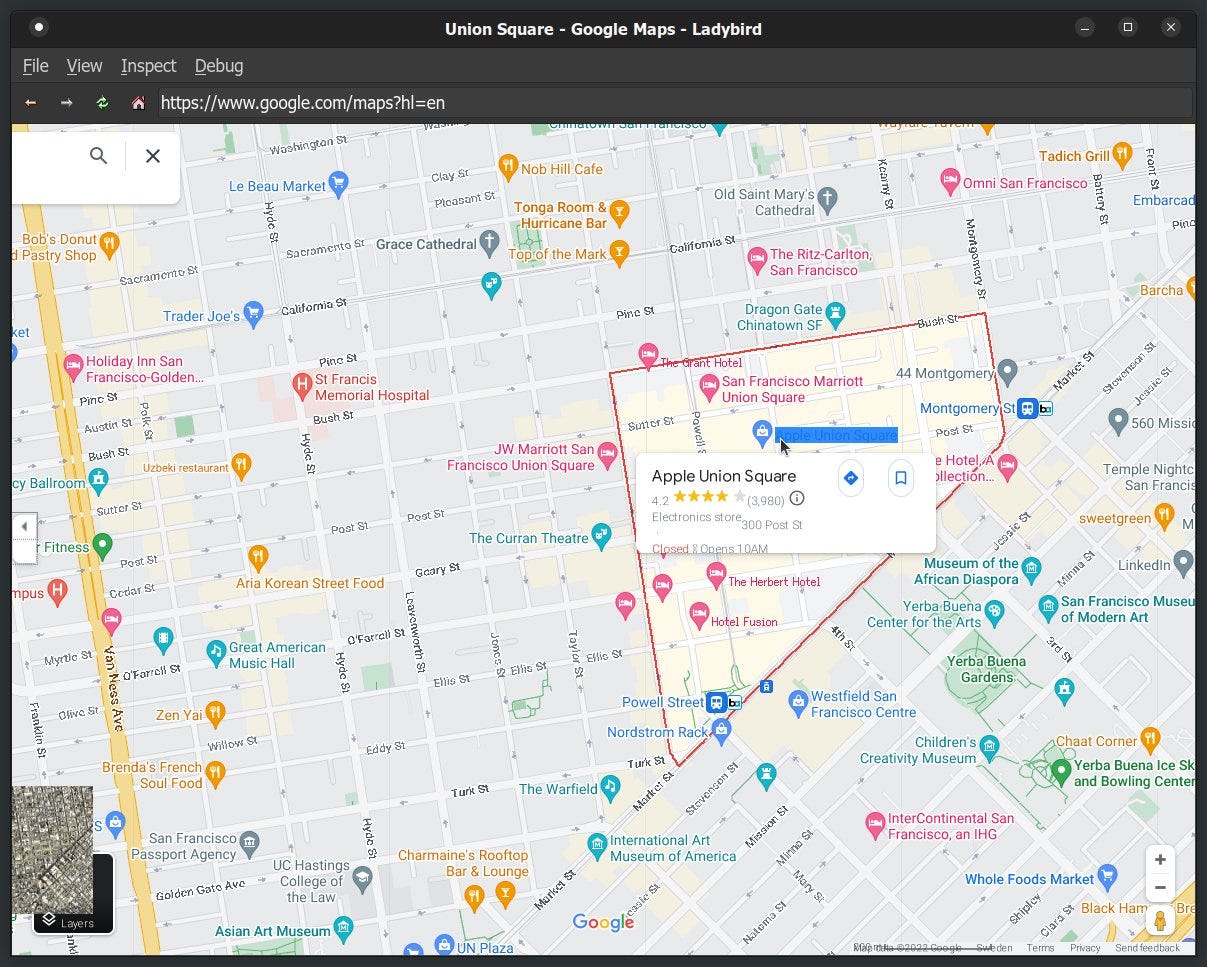The height and width of the screenshot is (967, 1207).
Task: Select the Nob Hill Cafe restaurant pin
Action: pos(508,166)
